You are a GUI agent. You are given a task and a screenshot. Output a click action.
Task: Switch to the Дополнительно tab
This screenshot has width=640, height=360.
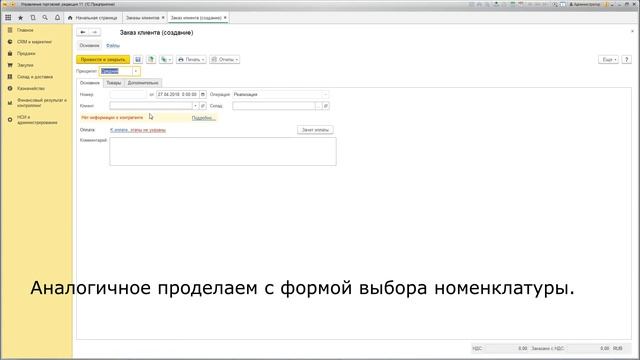click(x=143, y=83)
